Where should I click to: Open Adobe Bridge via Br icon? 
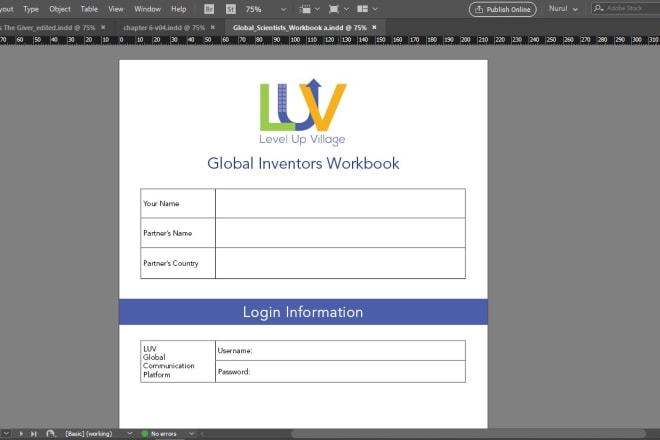209,9
